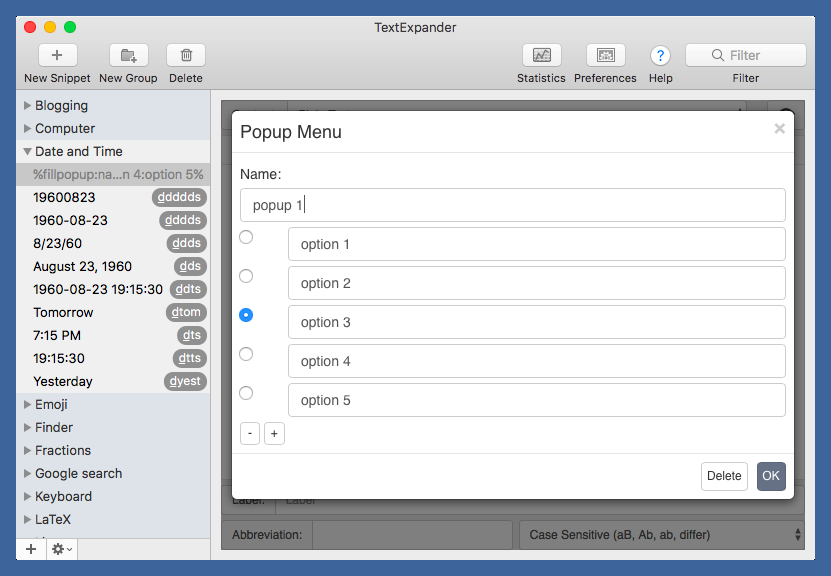Select the Yesterday snippet in list

click(x=63, y=382)
